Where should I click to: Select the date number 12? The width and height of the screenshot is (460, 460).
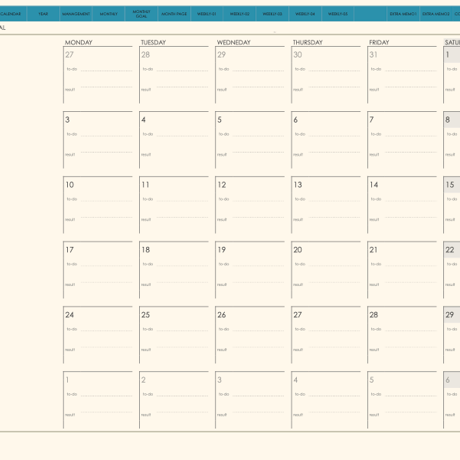point(222,185)
